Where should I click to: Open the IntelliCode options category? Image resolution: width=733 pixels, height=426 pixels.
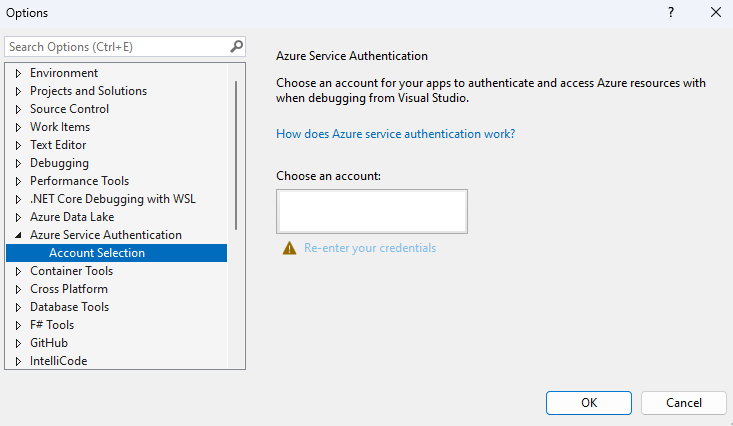click(x=58, y=361)
